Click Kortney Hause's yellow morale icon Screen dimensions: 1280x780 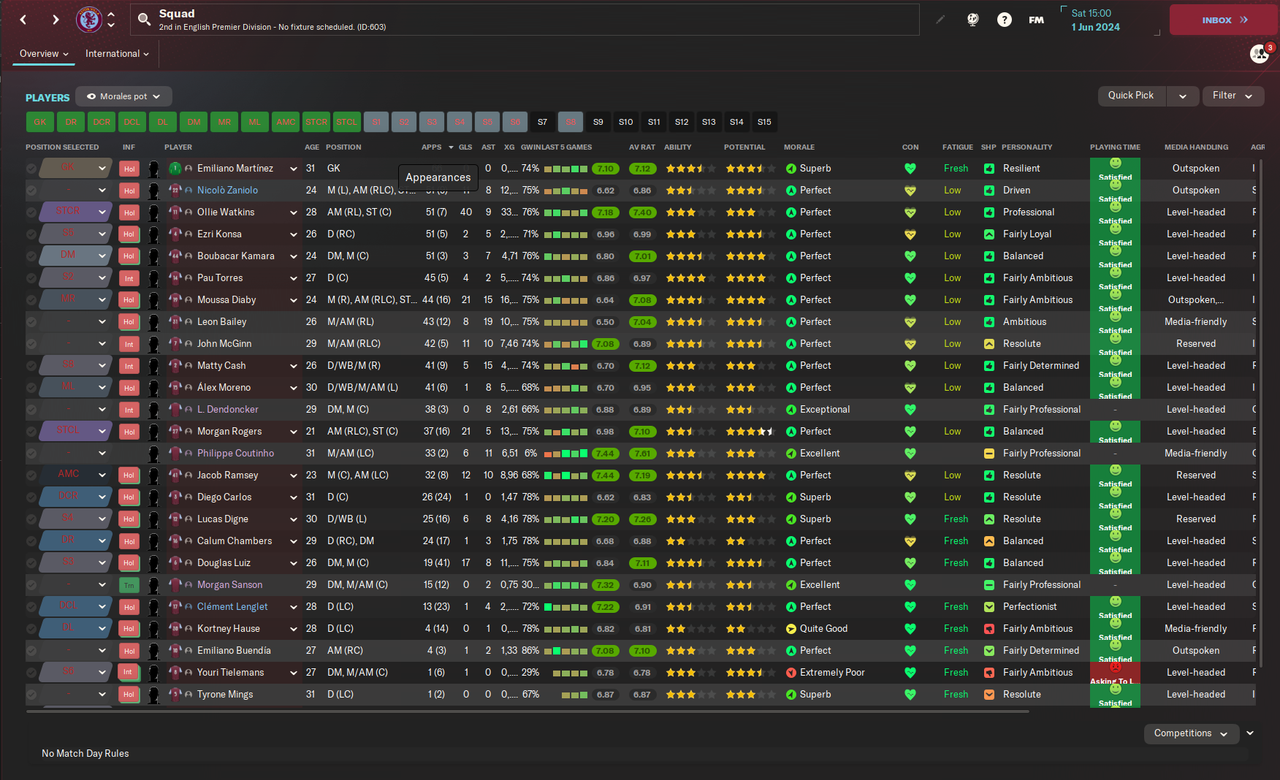pos(791,628)
